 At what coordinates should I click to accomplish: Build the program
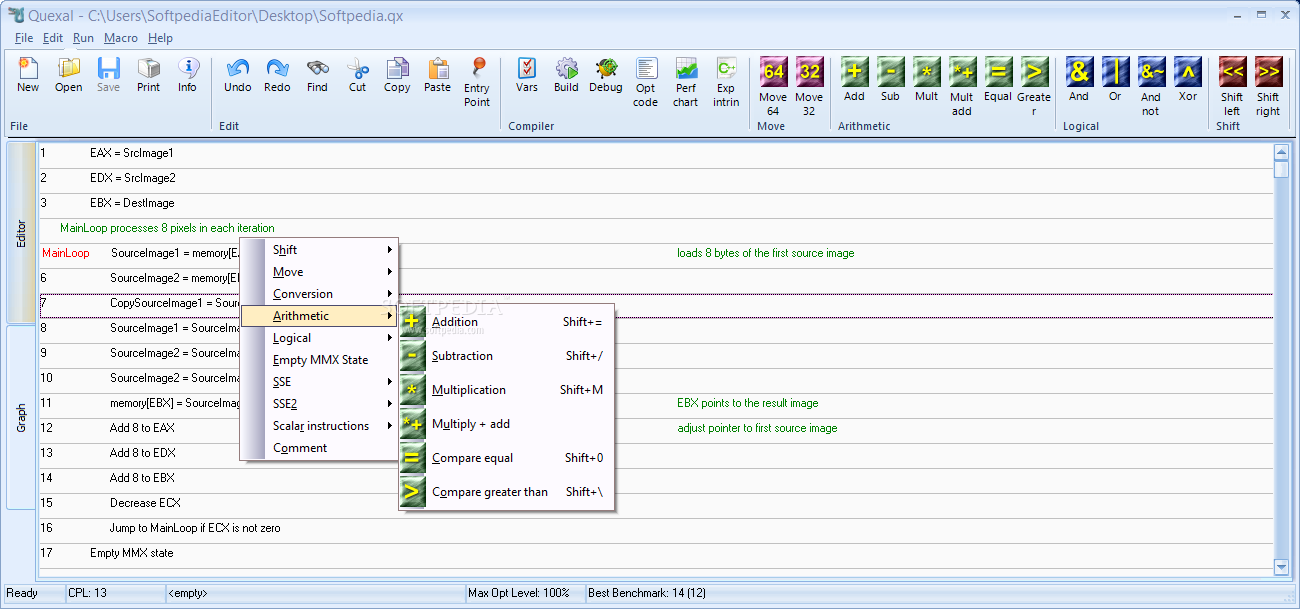tap(566, 75)
